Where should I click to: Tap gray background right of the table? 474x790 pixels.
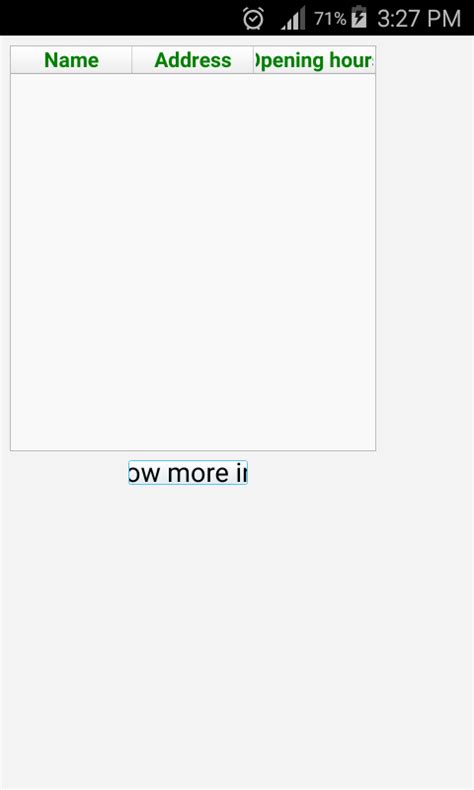pyautogui.click(x=425, y=248)
